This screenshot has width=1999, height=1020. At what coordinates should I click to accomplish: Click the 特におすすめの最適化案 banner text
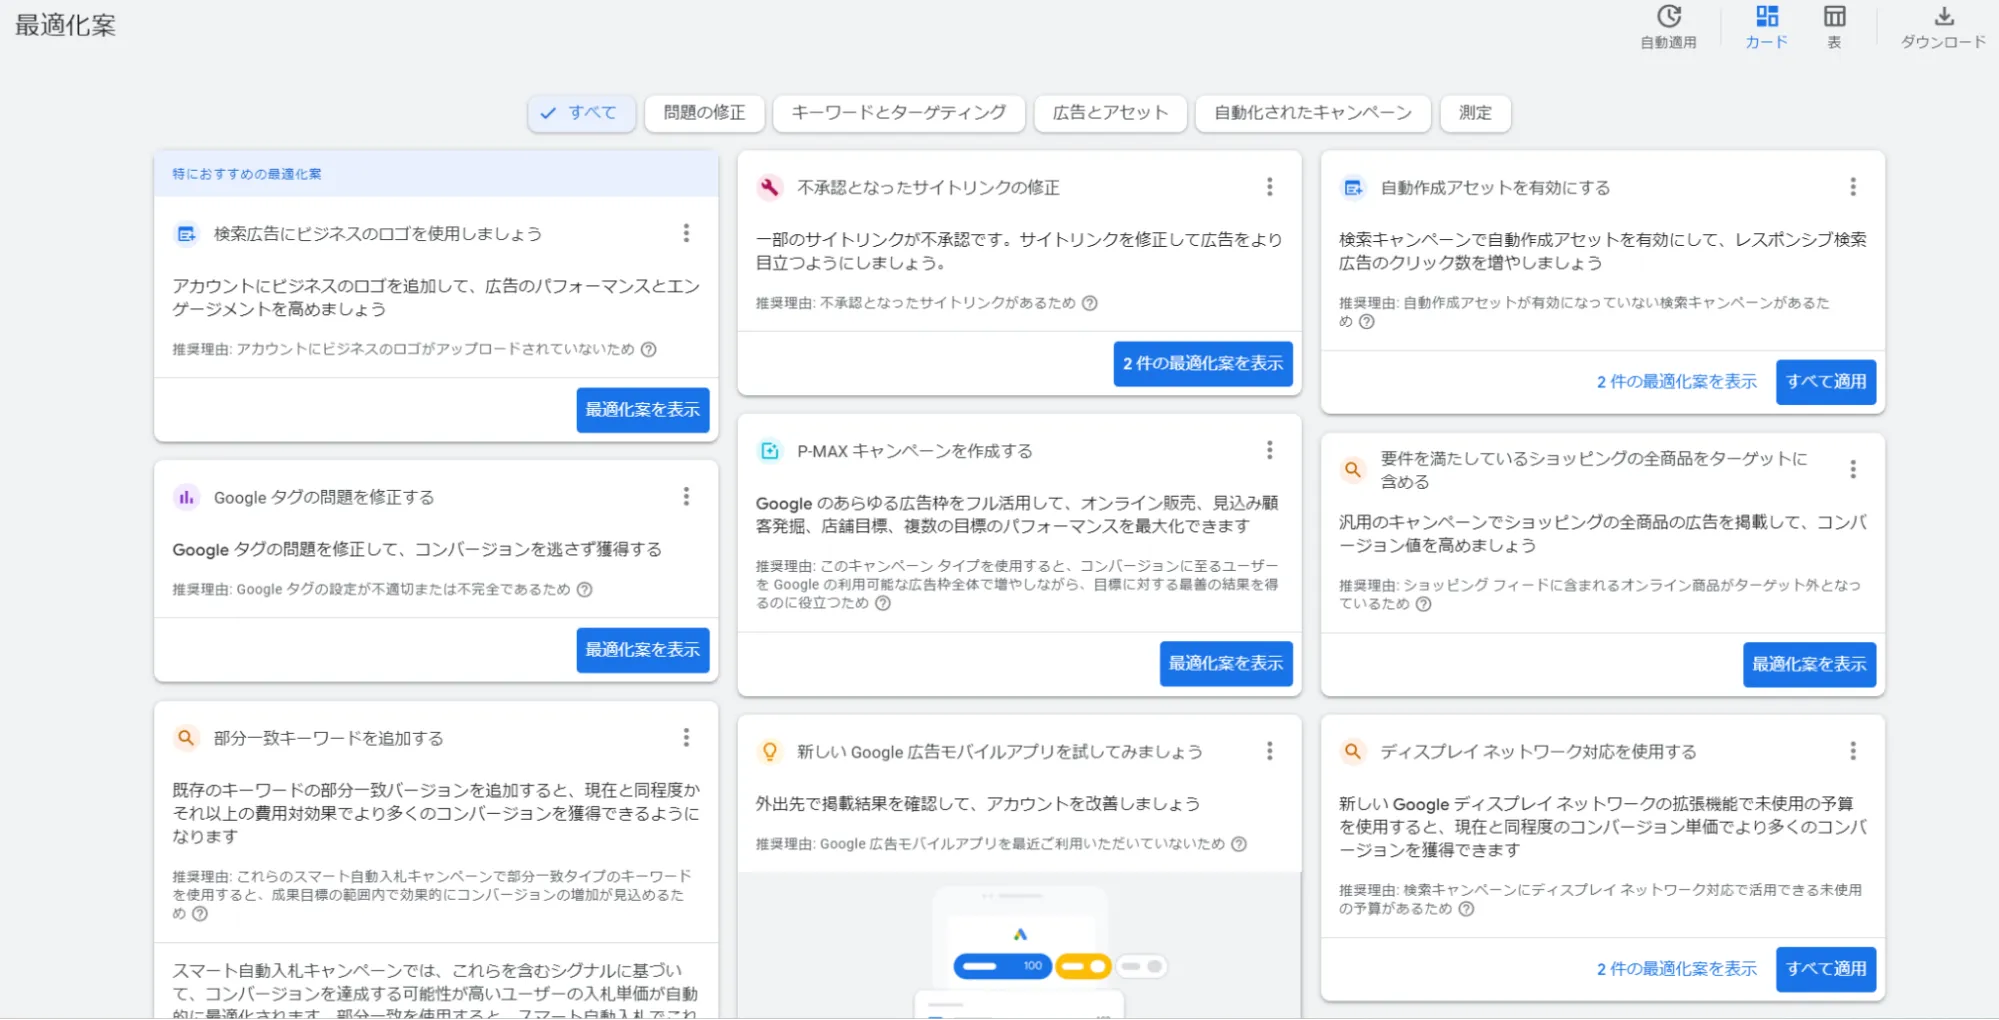247,174
